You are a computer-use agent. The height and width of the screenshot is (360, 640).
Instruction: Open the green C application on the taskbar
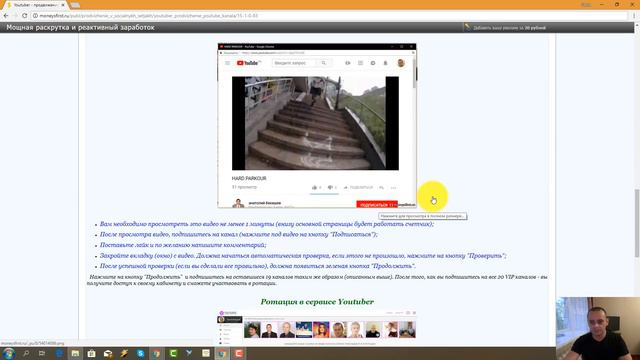pos(173,353)
